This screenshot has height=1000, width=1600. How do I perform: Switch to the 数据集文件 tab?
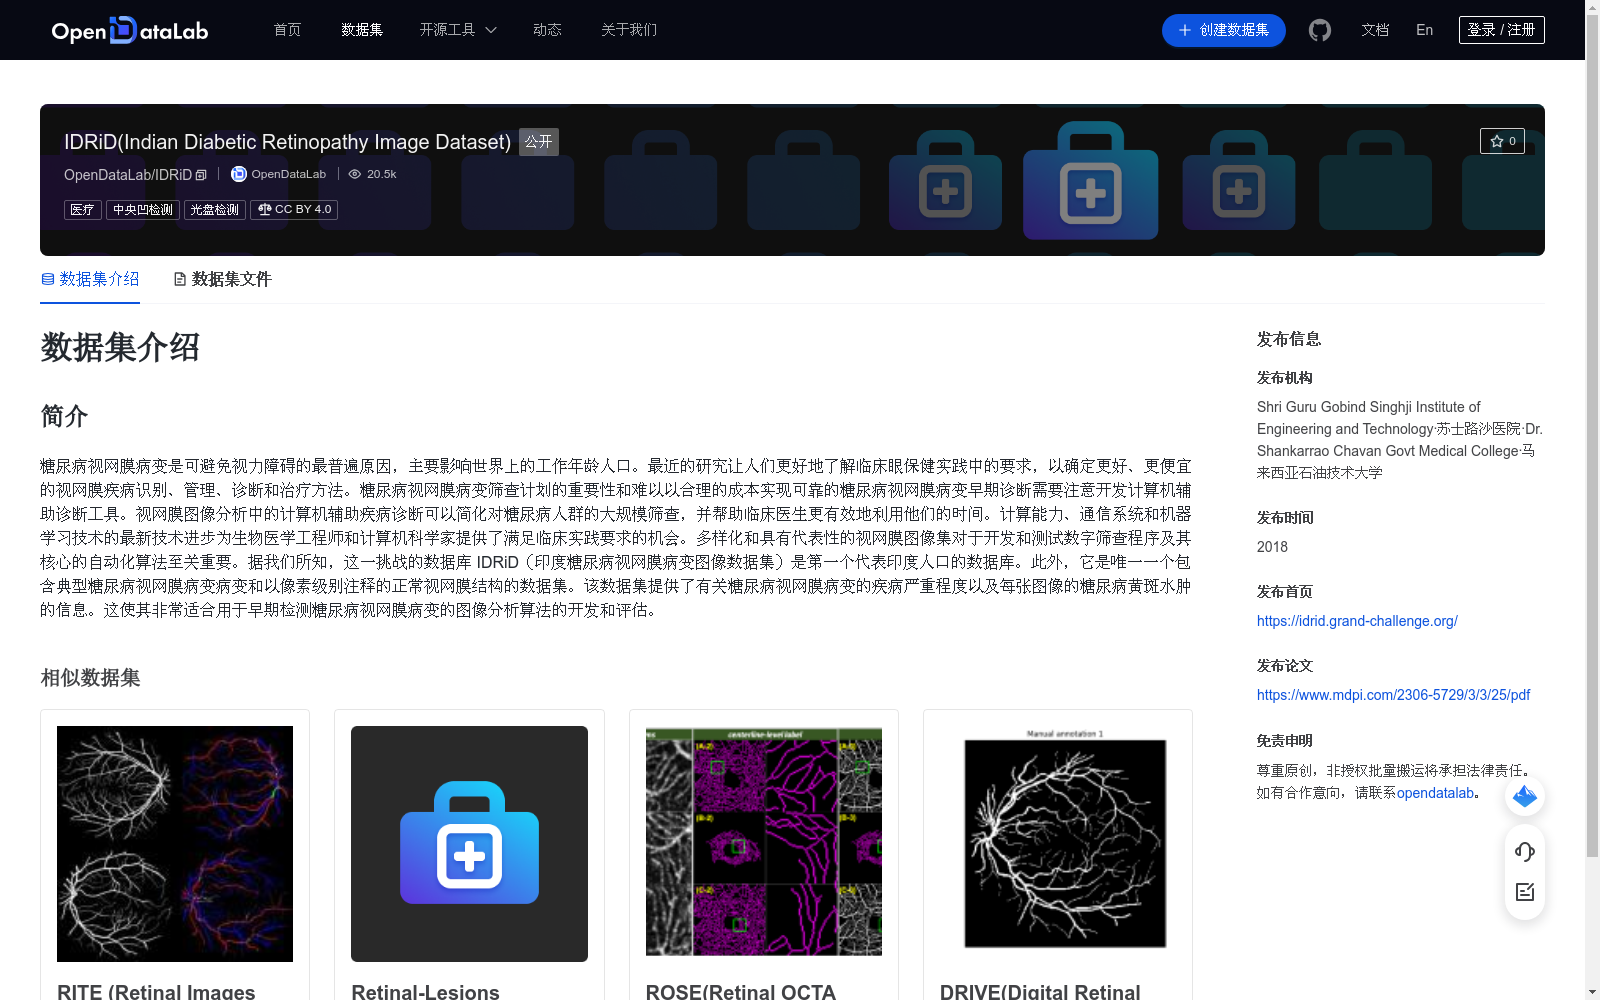click(222, 279)
